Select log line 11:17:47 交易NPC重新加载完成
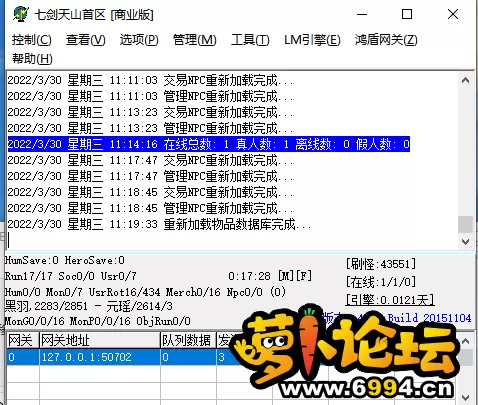The image size is (478, 405). [x=150, y=160]
